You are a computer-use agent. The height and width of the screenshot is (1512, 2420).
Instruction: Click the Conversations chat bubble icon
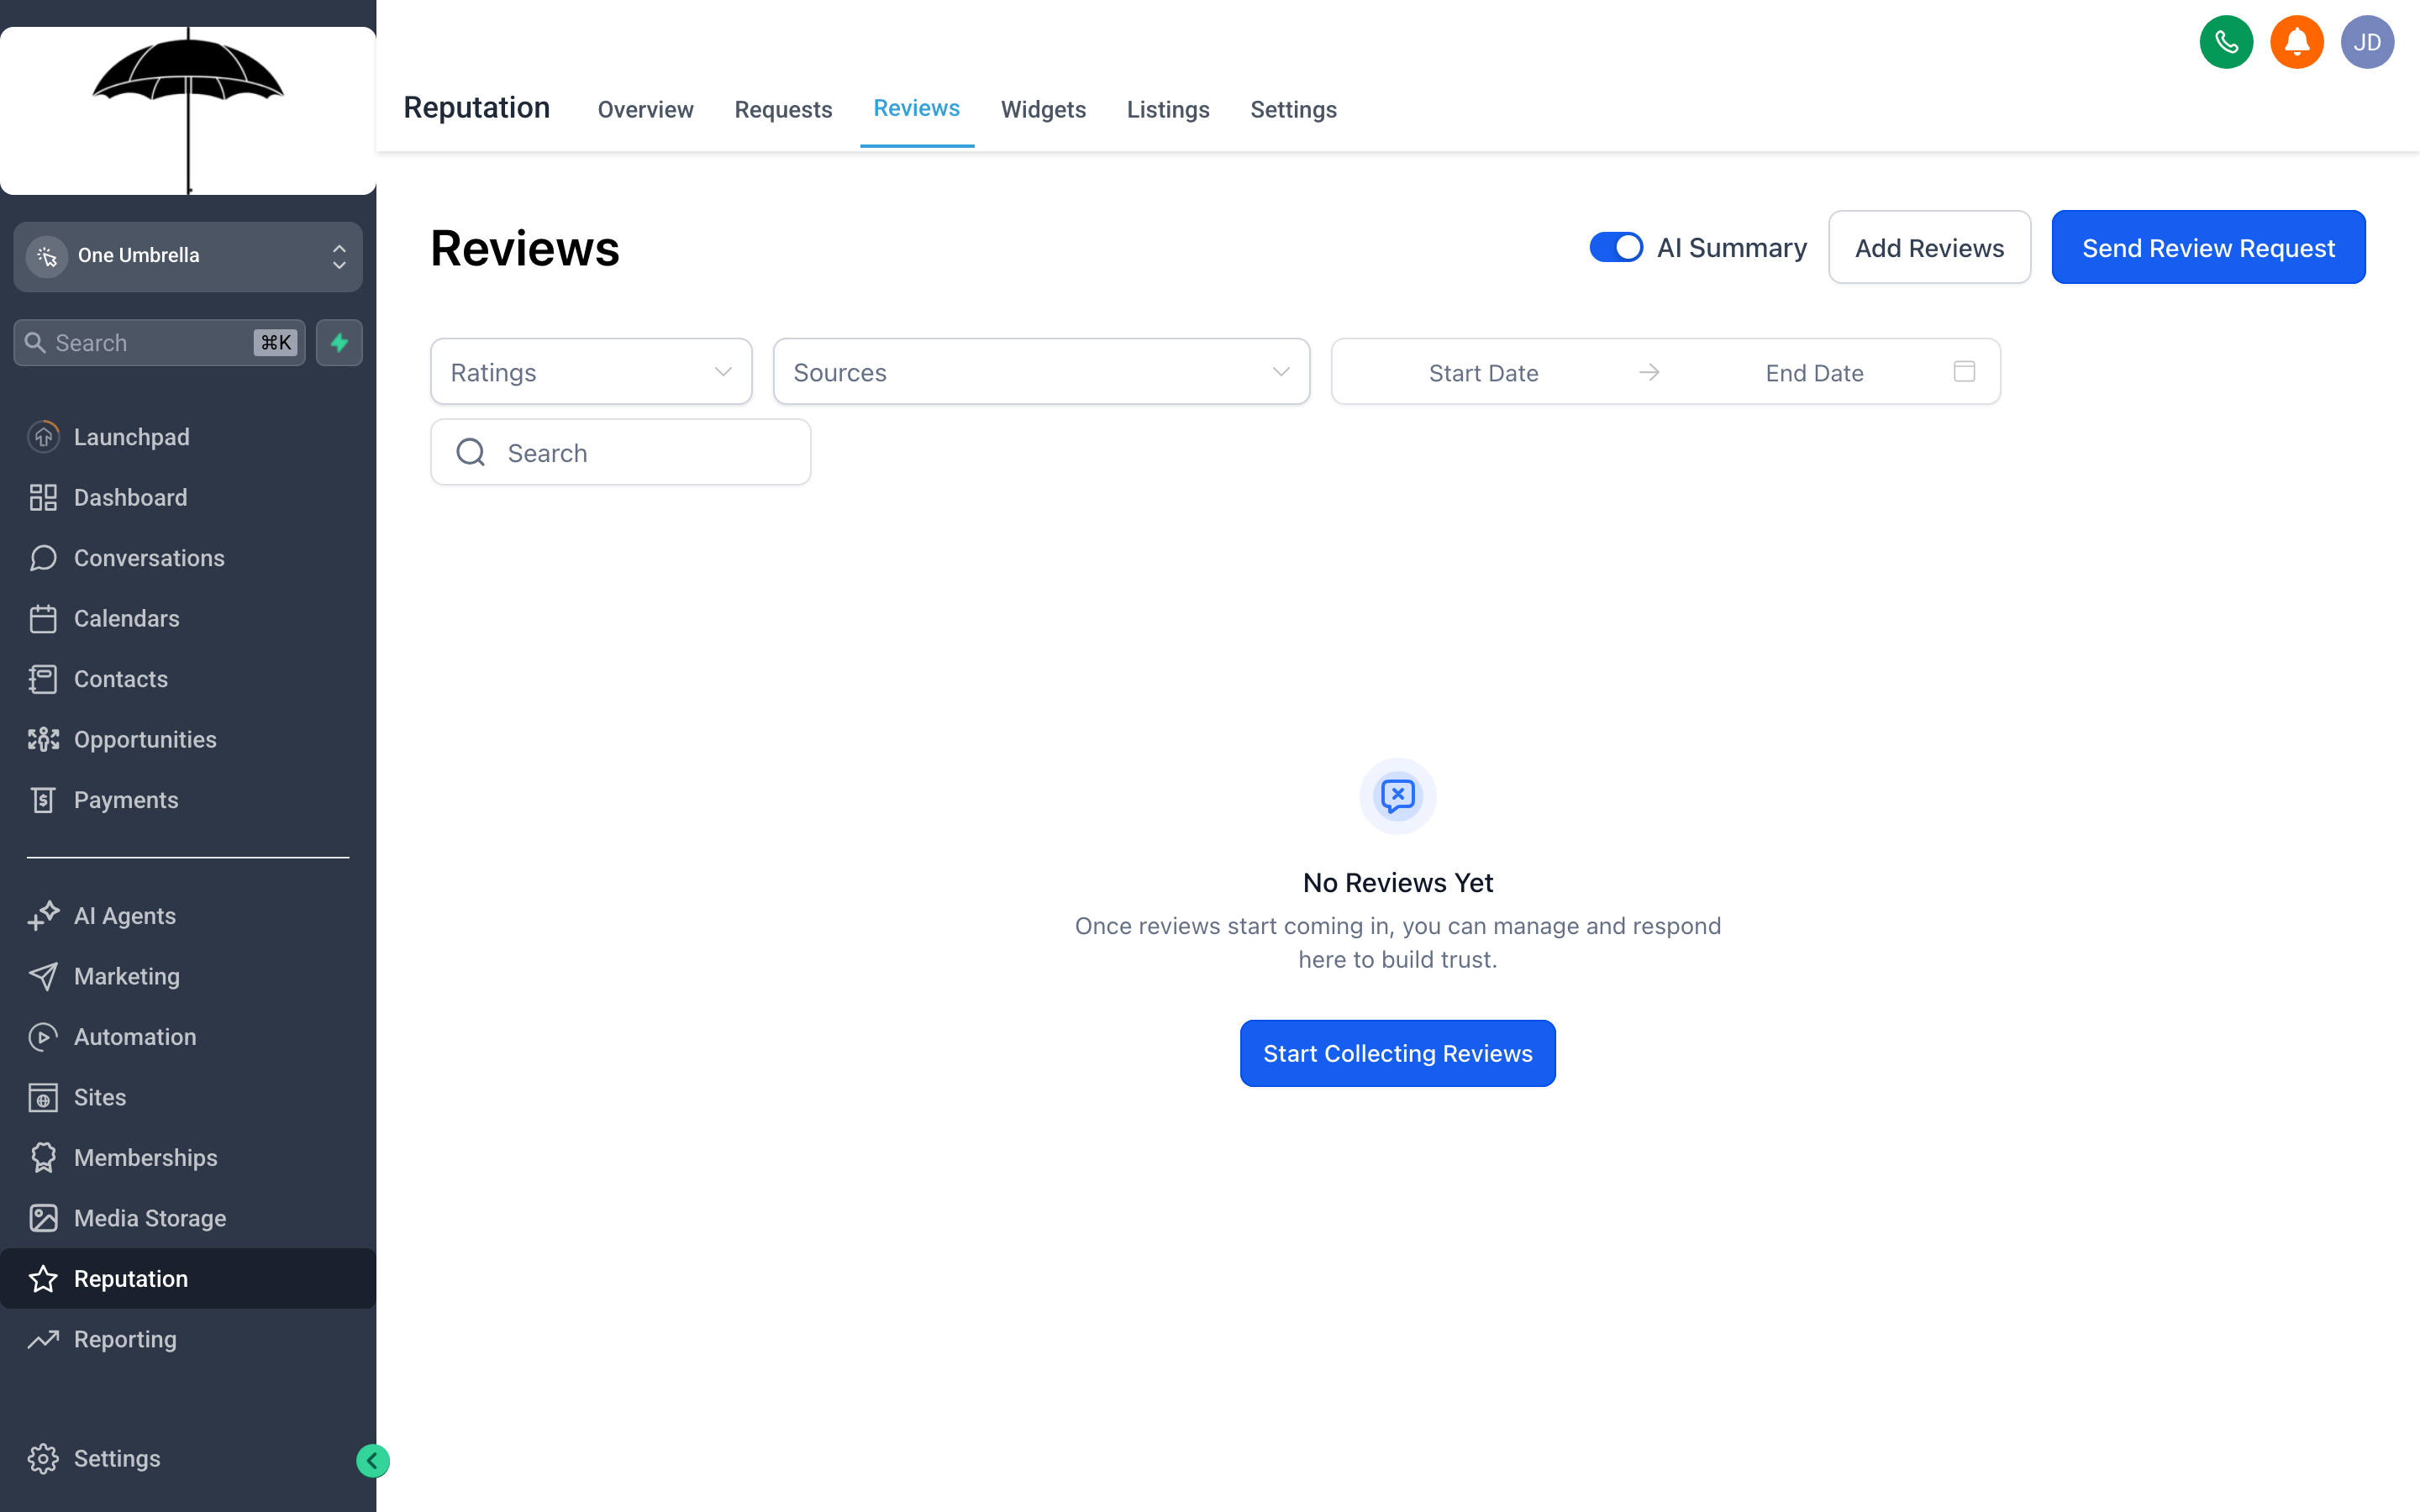point(43,558)
